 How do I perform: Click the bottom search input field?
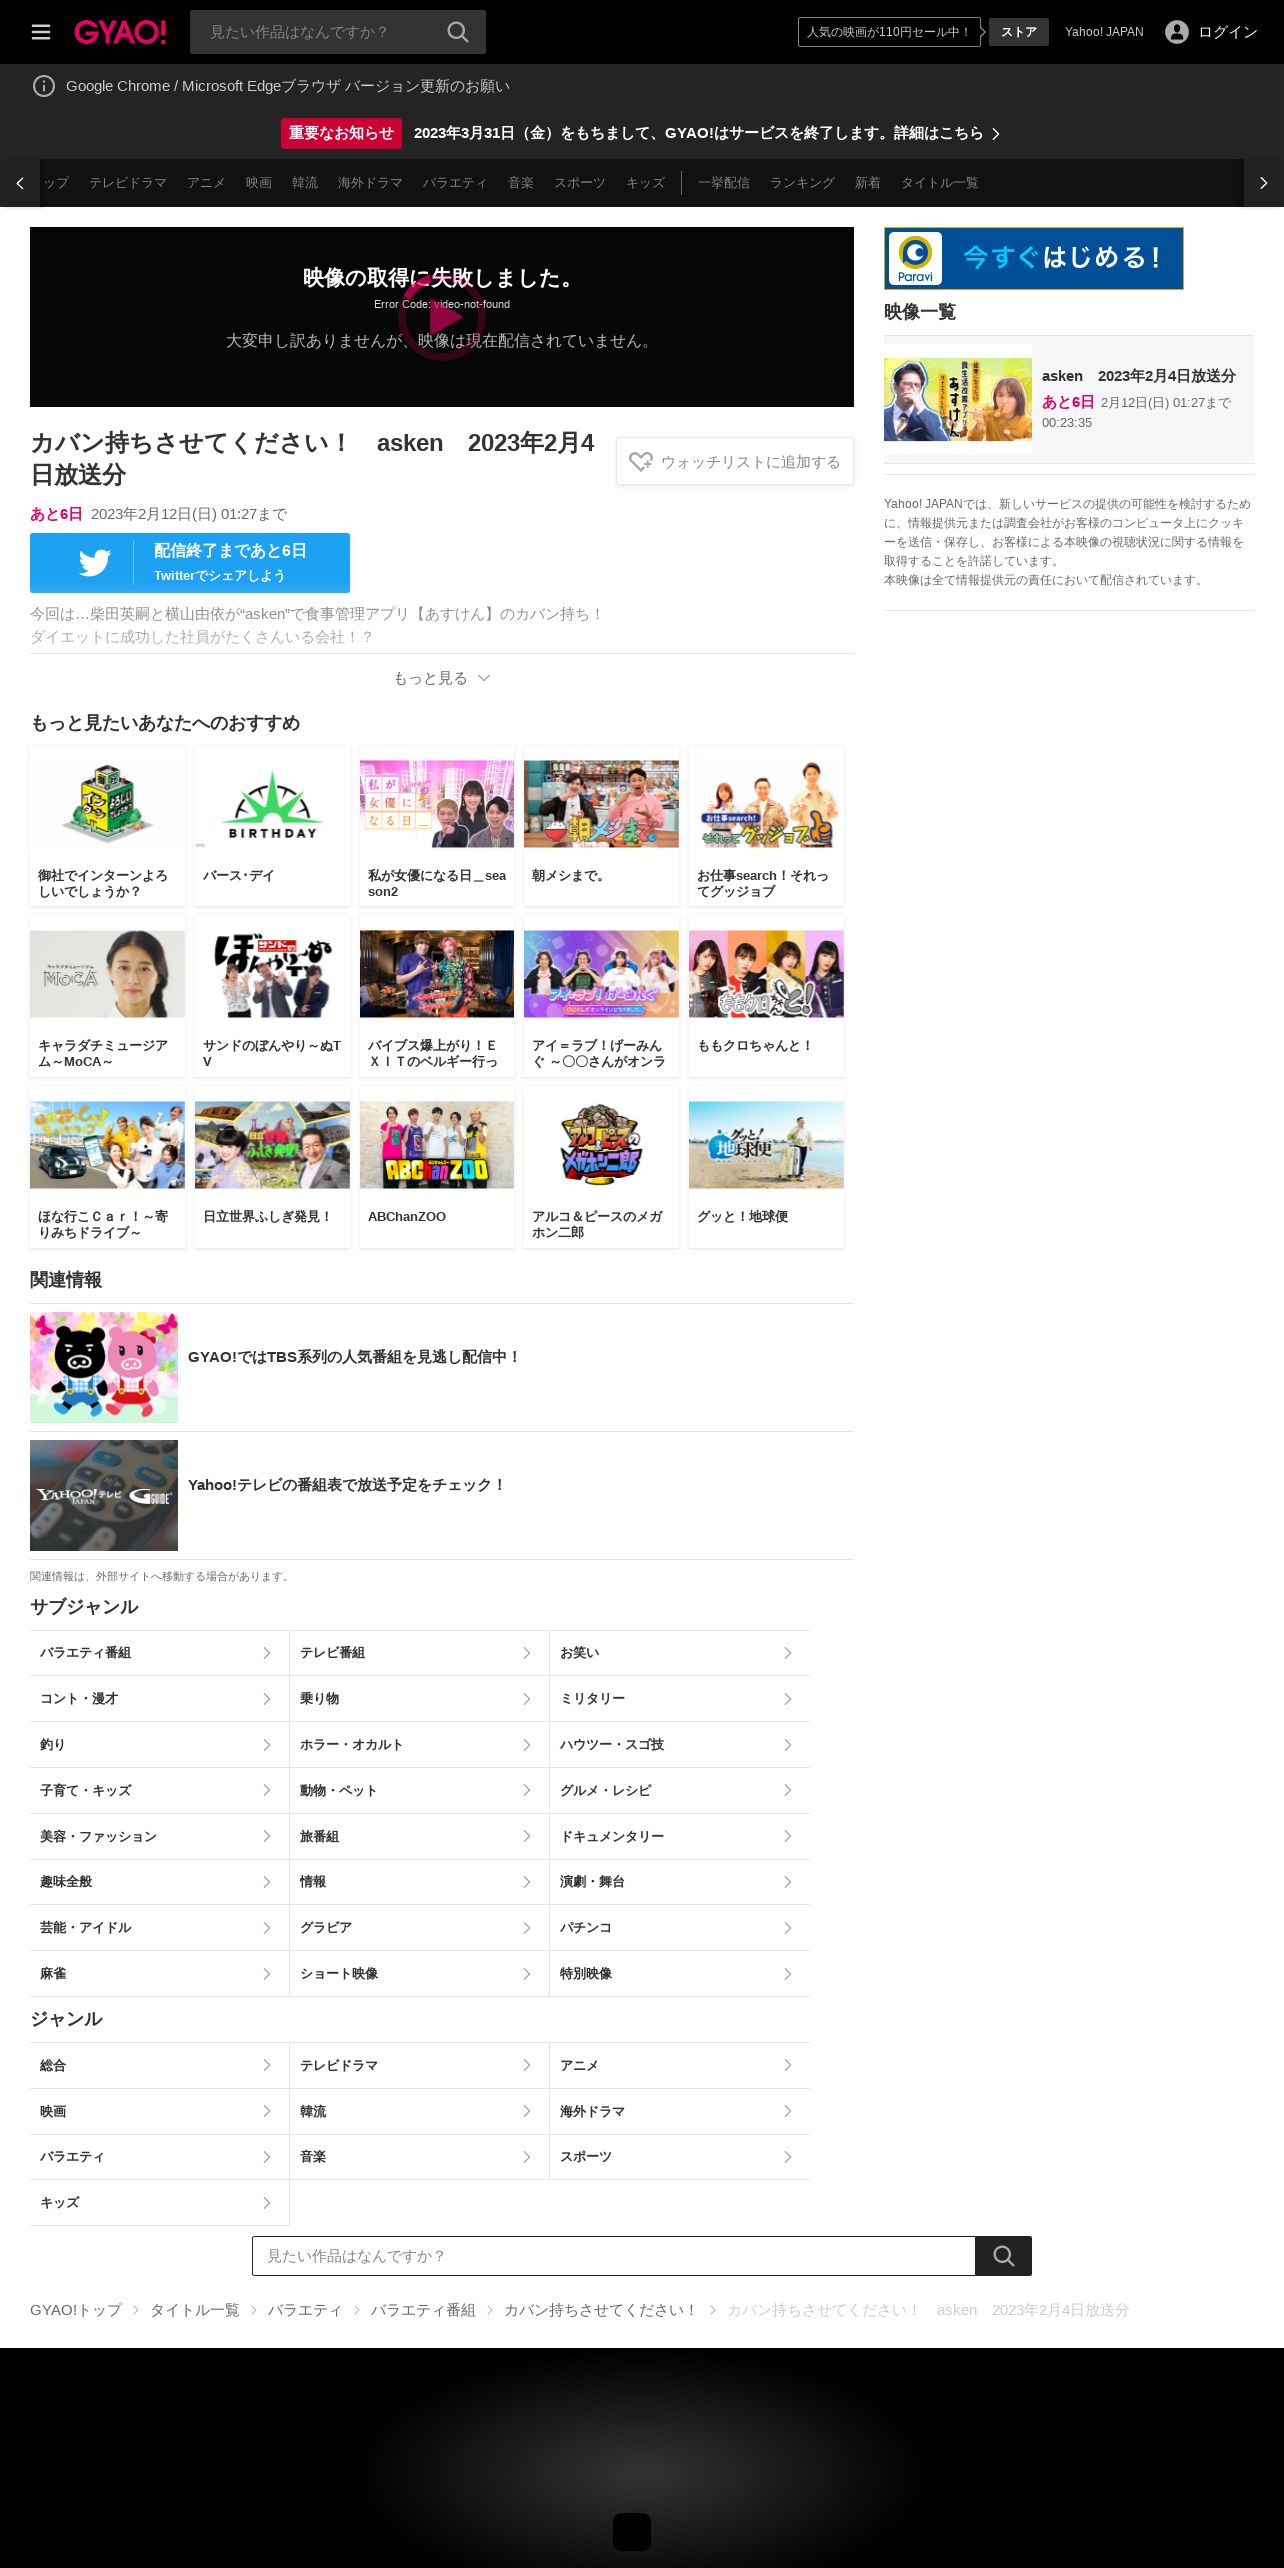click(x=614, y=2256)
